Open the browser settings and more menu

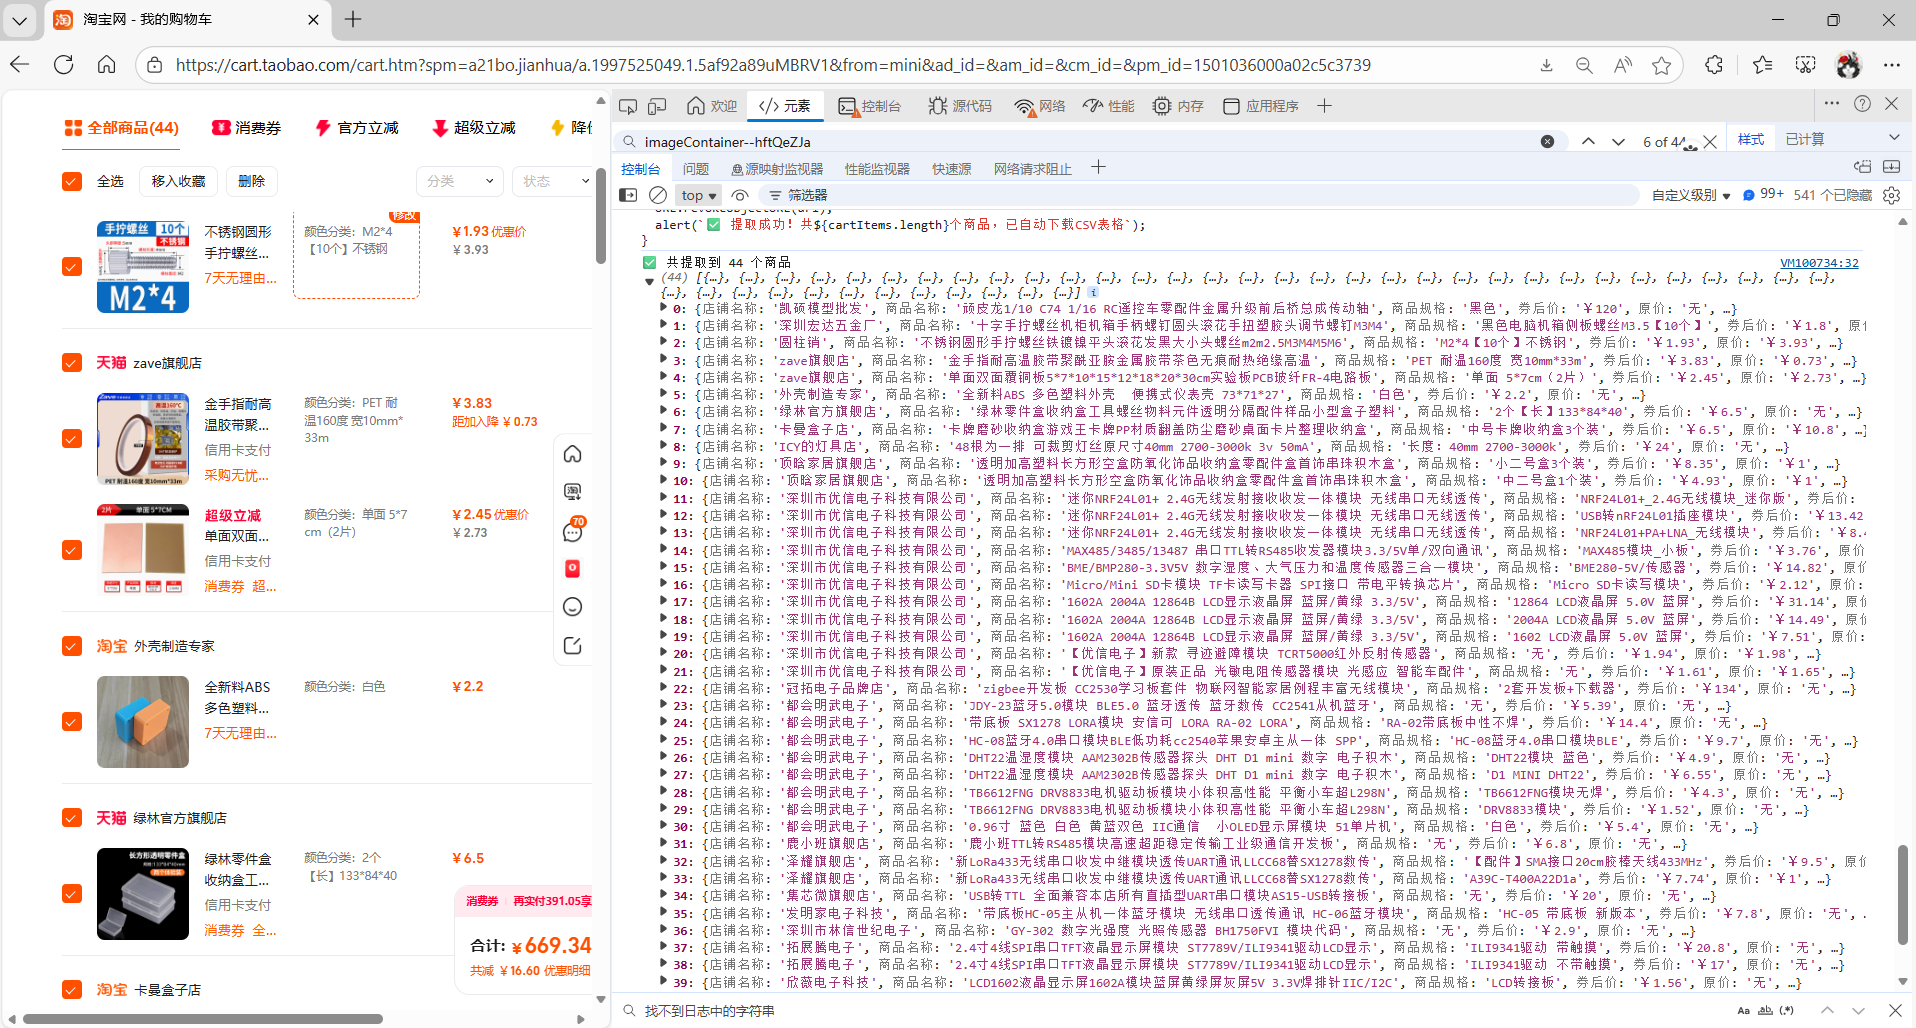tap(1891, 65)
